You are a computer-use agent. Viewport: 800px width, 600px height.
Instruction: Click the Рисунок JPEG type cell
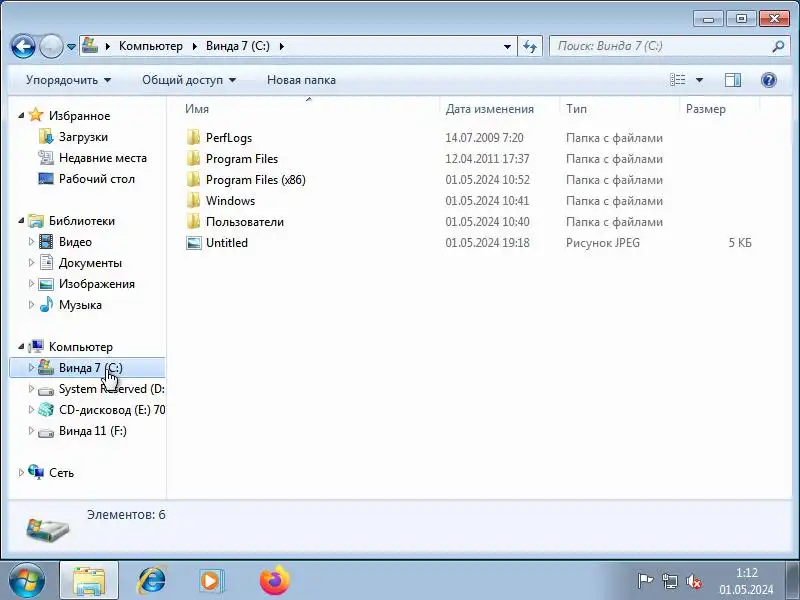(603, 243)
